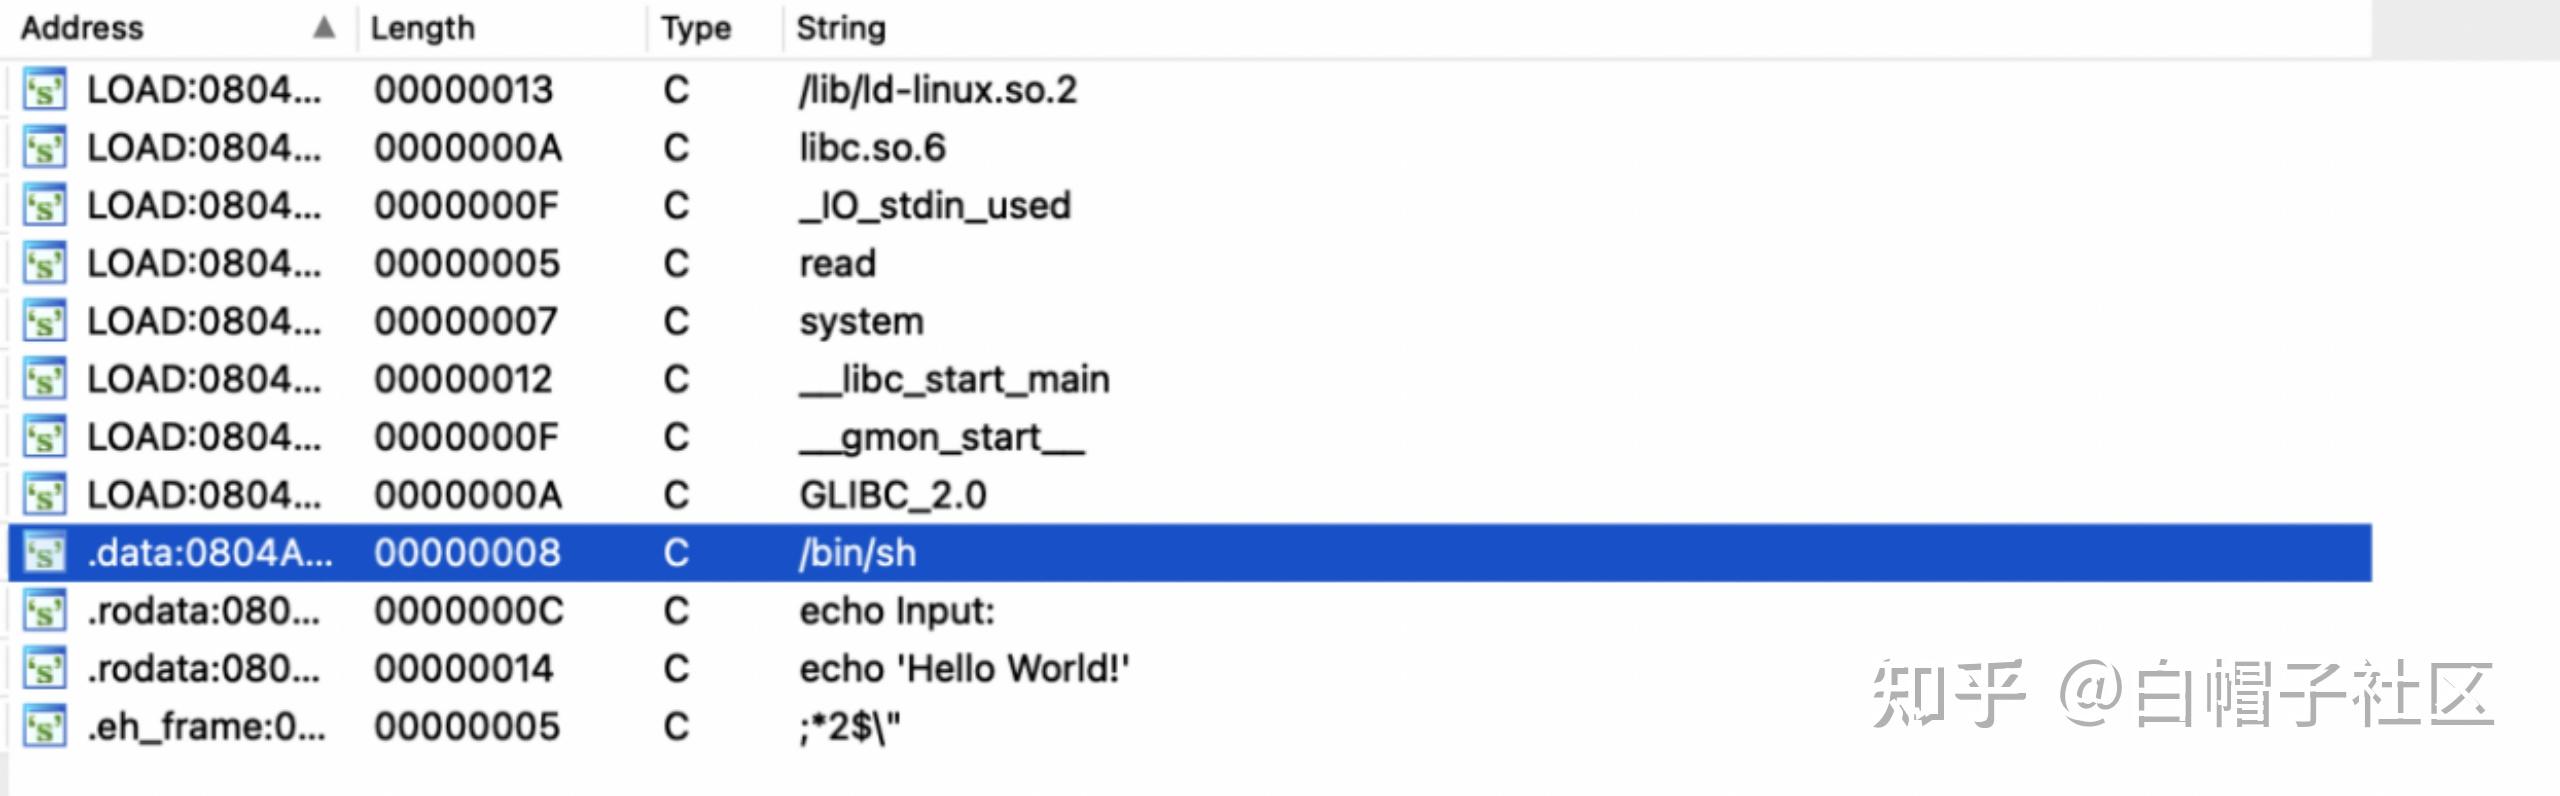
Task: Select the __gmon_start__ string entry
Action: click(941, 438)
